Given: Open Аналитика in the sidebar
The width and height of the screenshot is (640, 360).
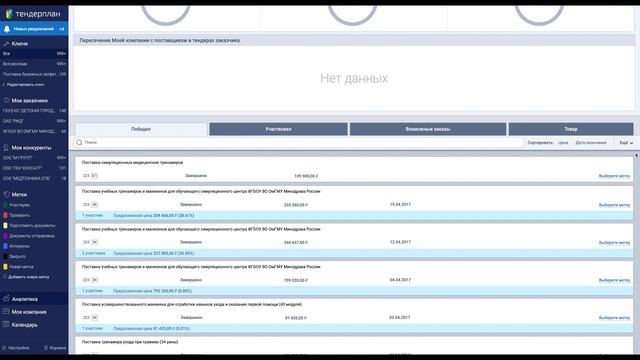Looking at the screenshot, I should click(34, 299).
